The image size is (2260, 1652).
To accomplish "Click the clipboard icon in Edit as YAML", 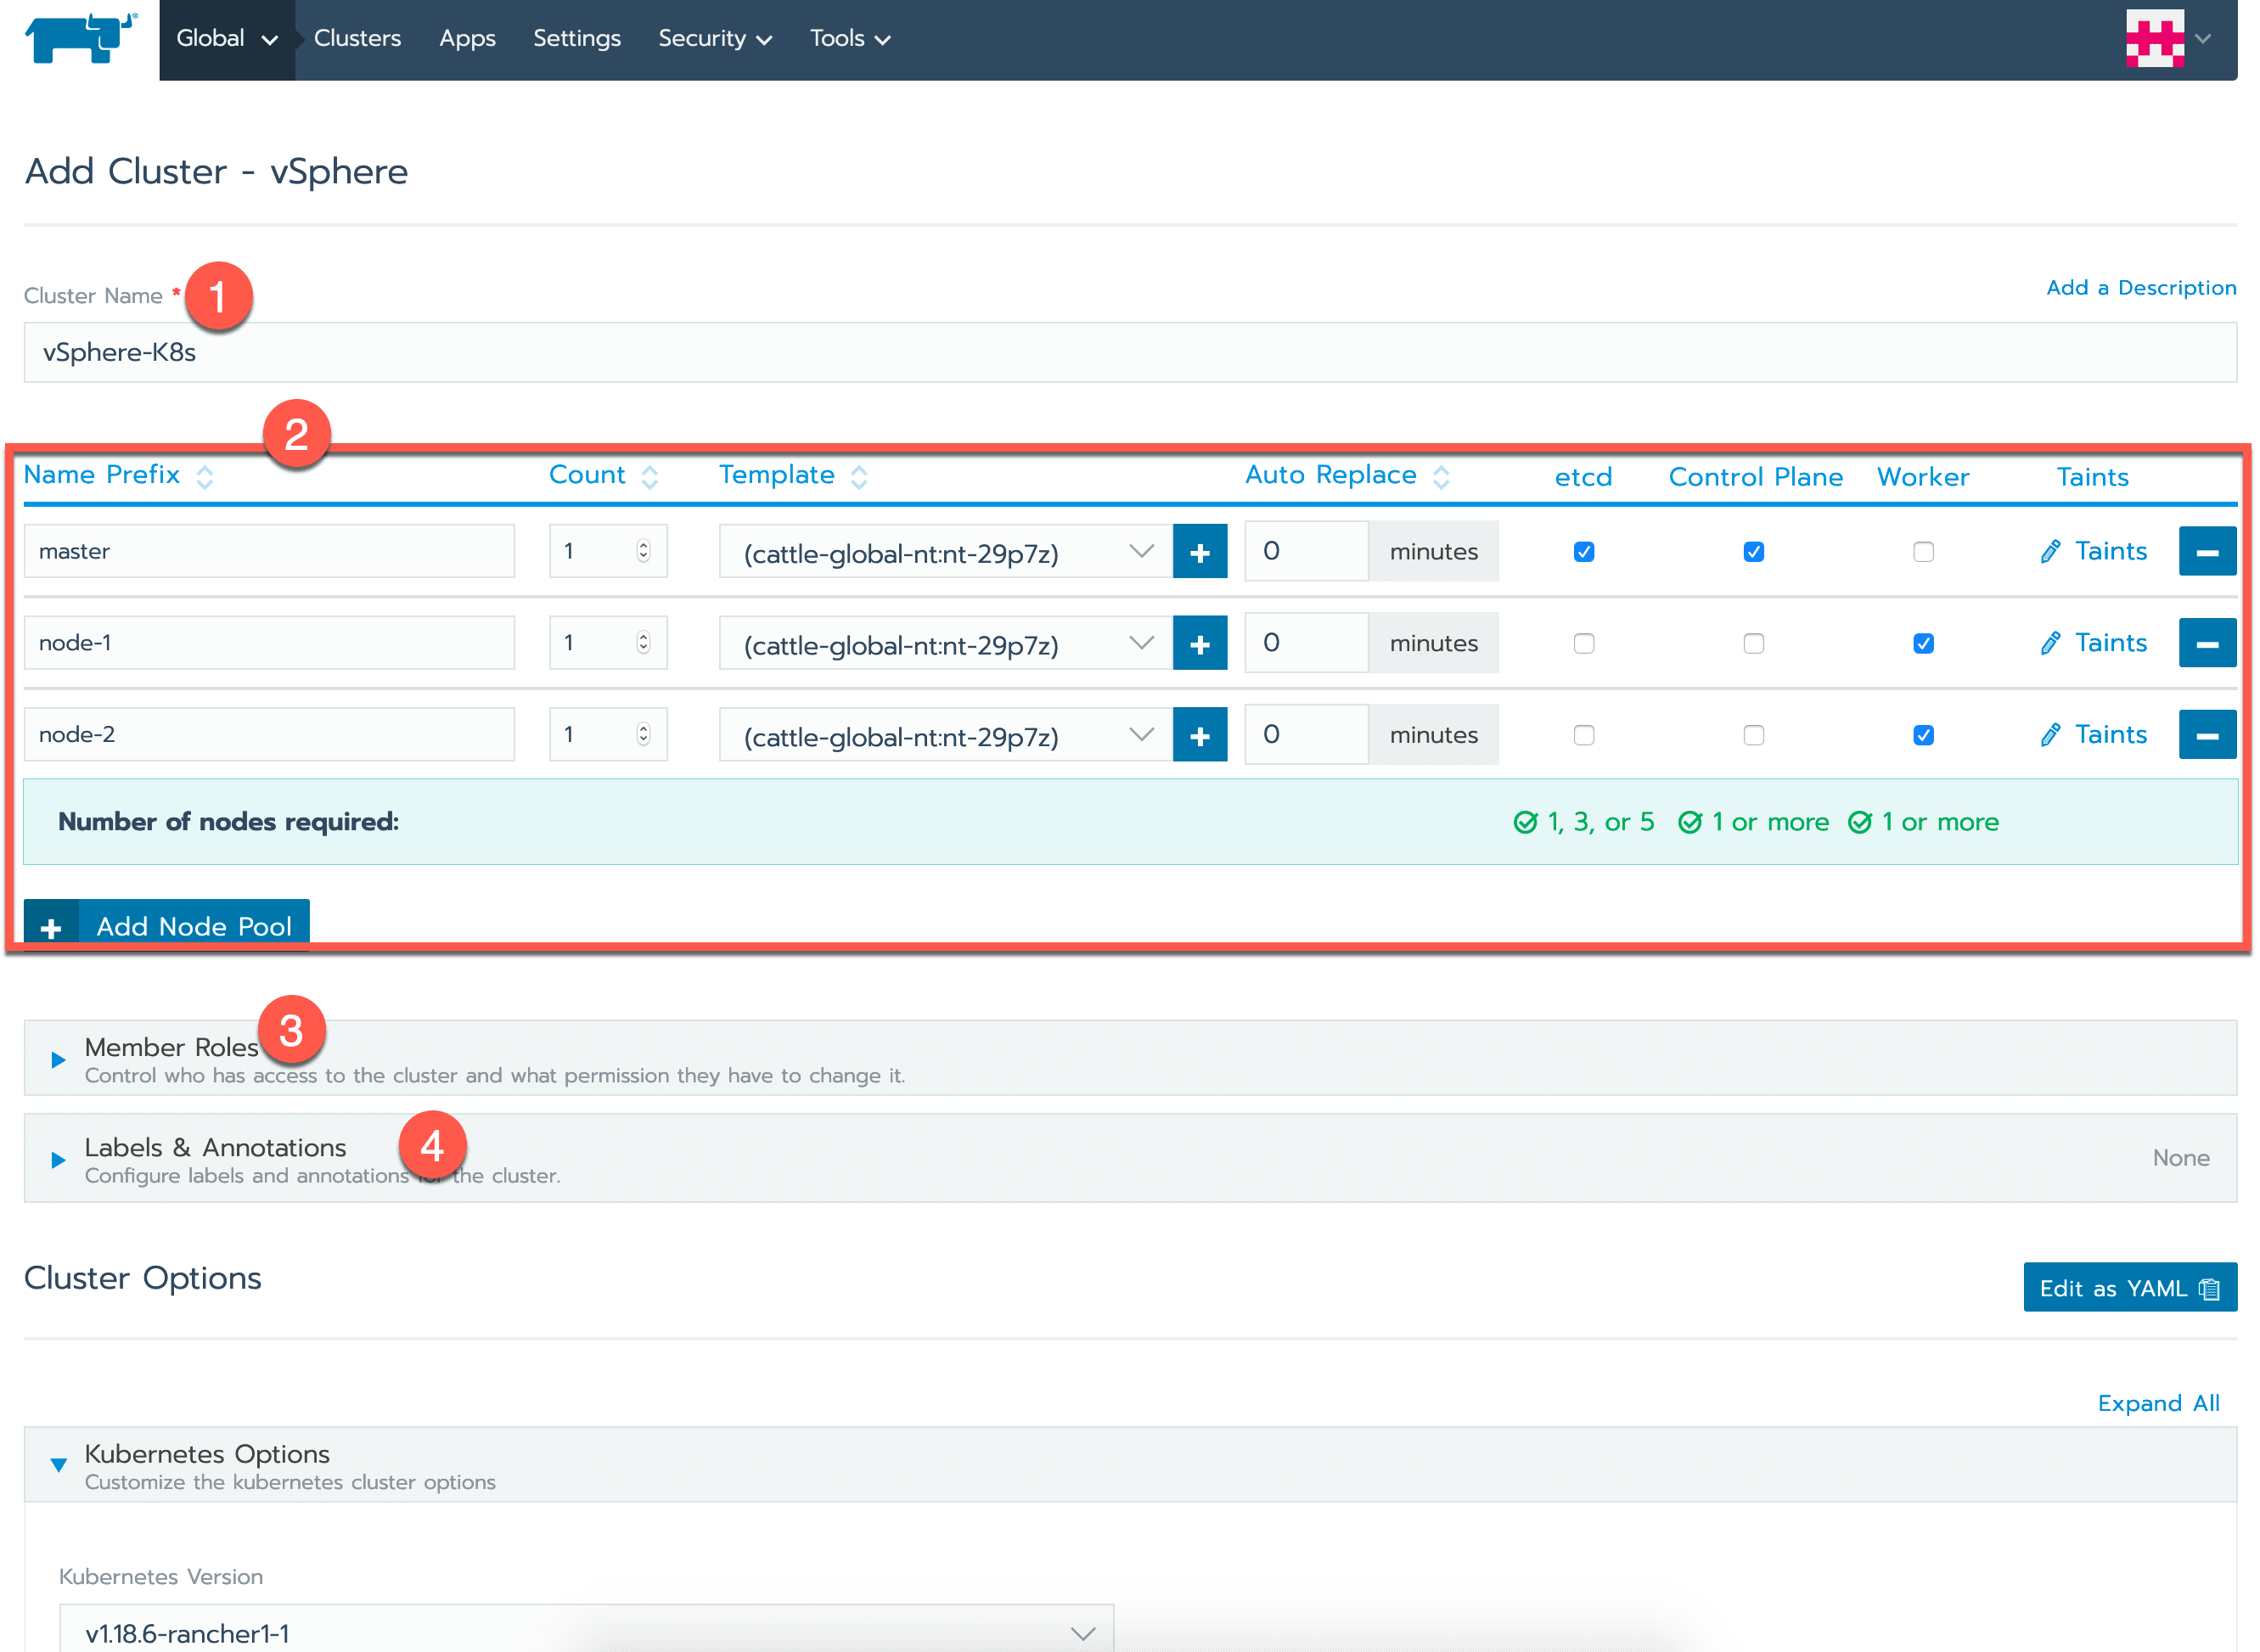I will pyautogui.click(x=2209, y=1289).
